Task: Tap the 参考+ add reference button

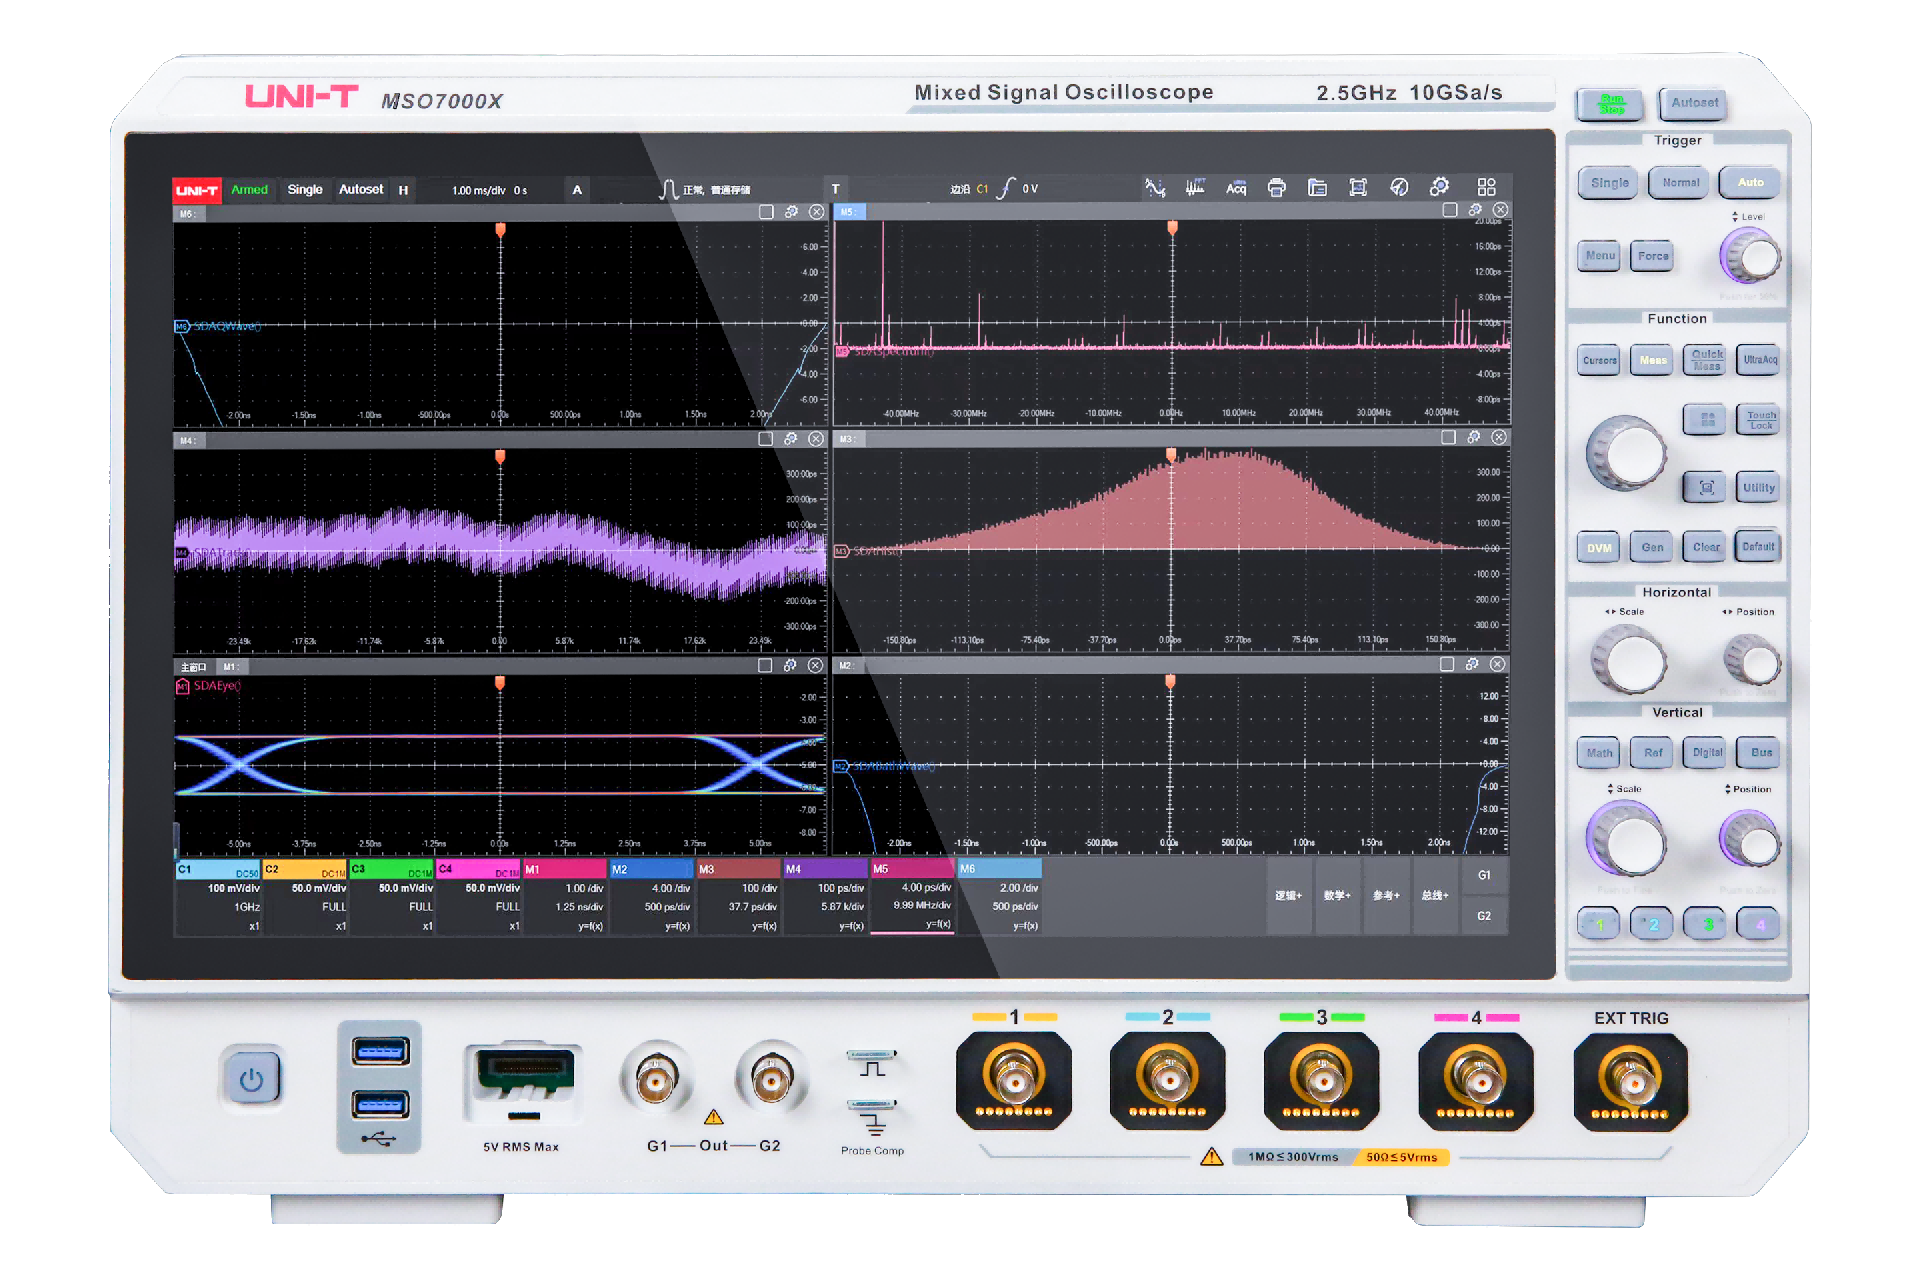Action: (1386, 896)
